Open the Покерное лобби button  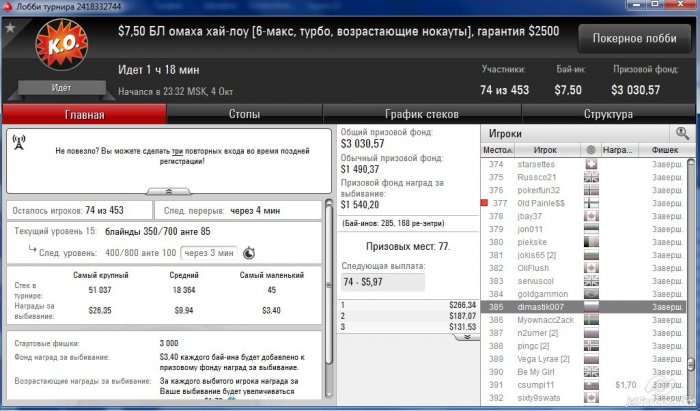click(x=634, y=39)
